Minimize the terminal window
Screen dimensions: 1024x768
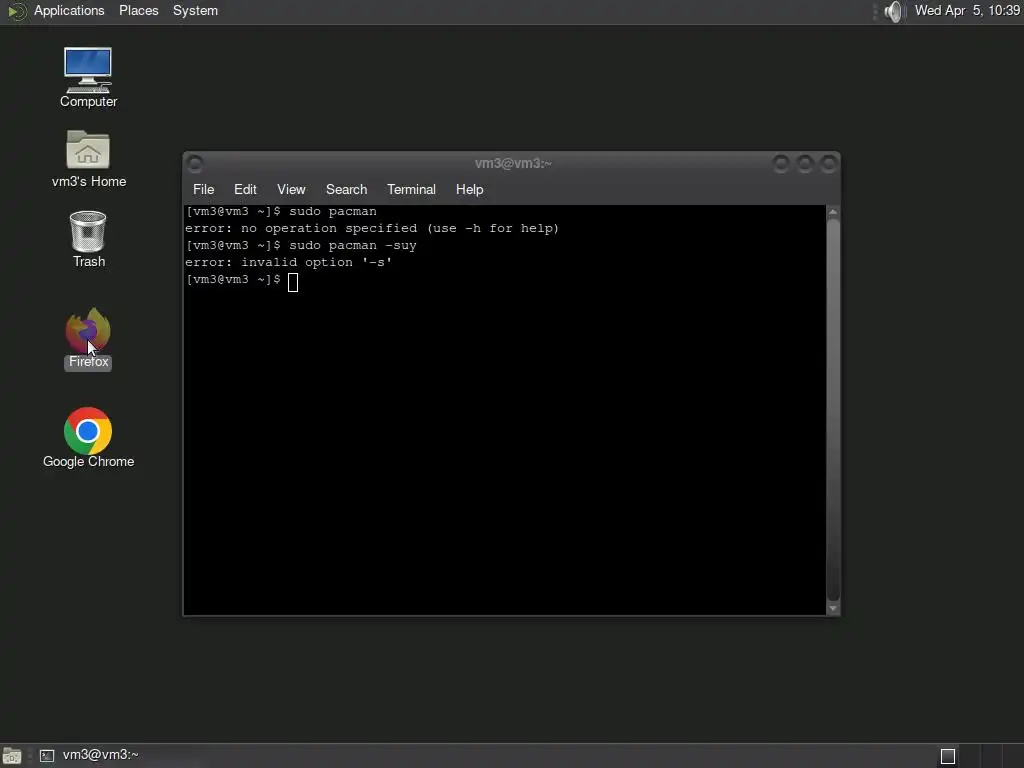click(781, 163)
